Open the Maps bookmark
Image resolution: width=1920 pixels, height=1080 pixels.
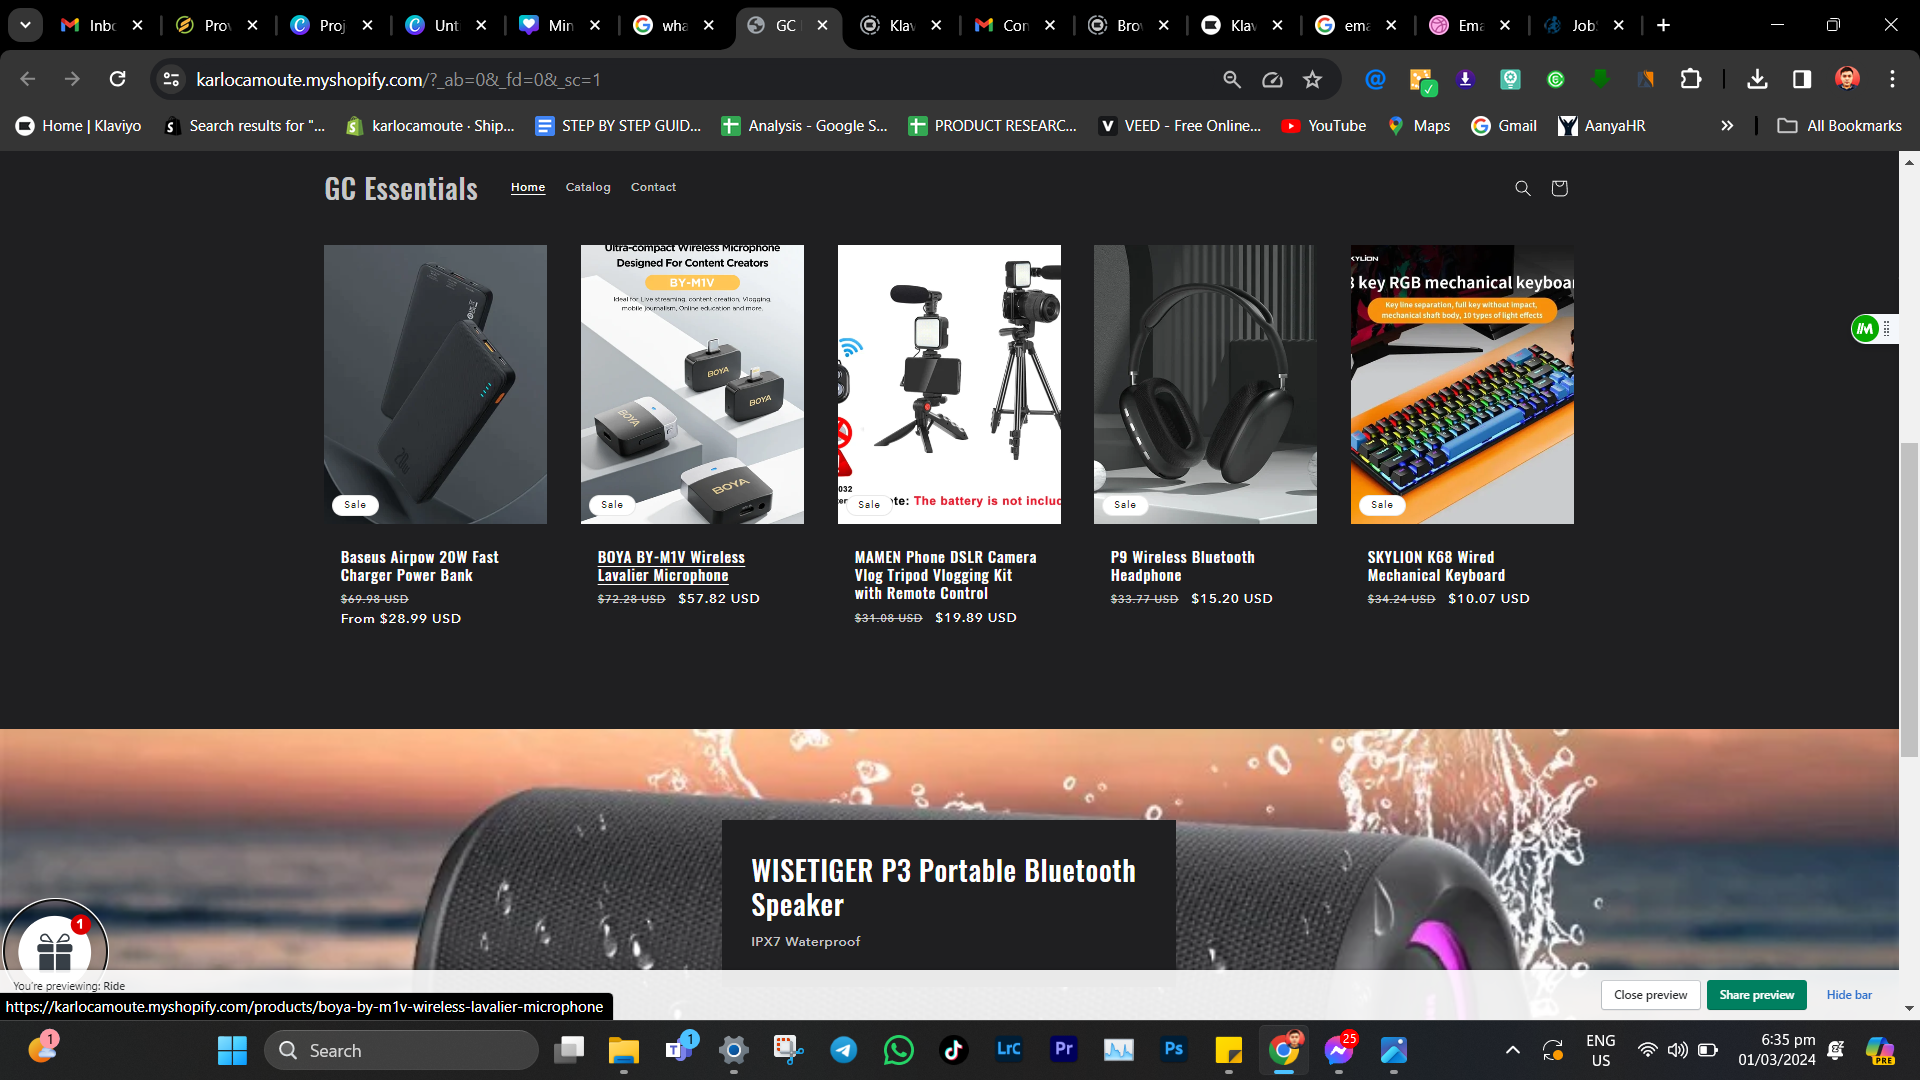click(1419, 125)
